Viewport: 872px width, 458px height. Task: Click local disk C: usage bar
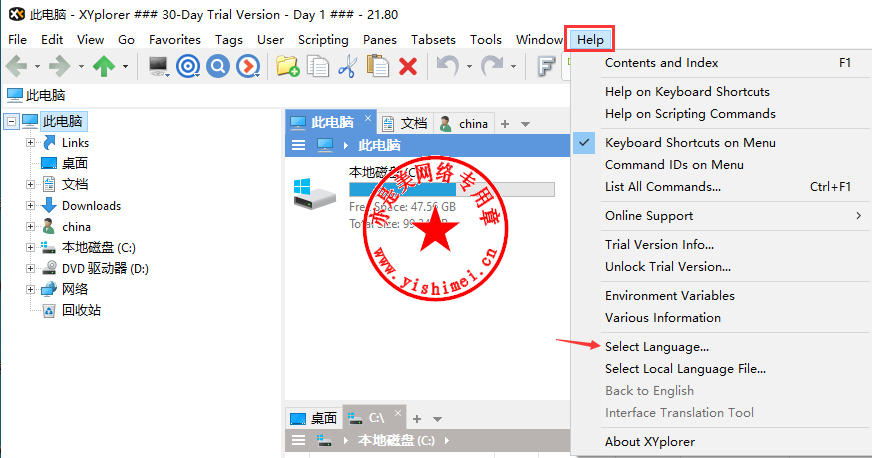click(x=452, y=190)
